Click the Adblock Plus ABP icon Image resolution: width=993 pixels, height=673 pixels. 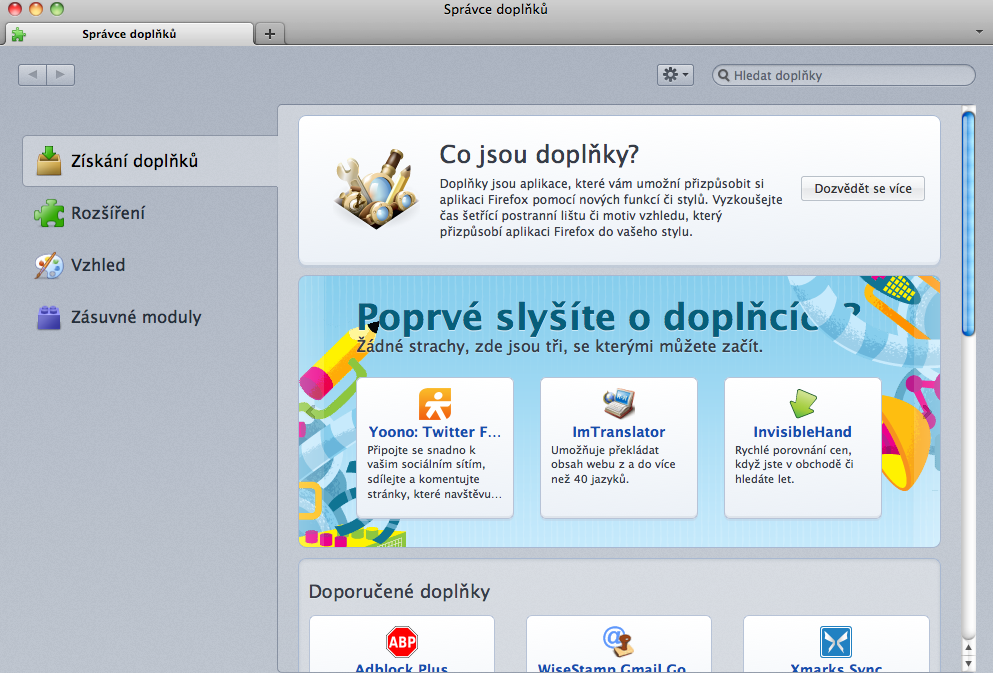coord(401,642)
